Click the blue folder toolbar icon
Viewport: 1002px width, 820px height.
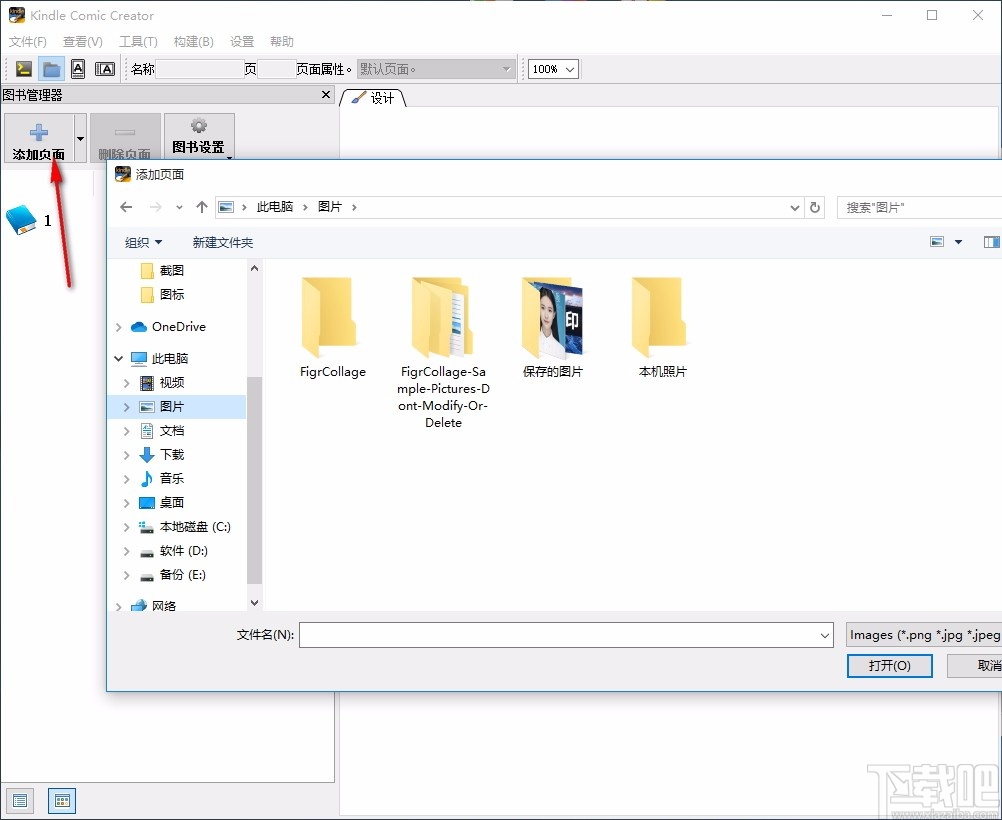coord(51,68)
